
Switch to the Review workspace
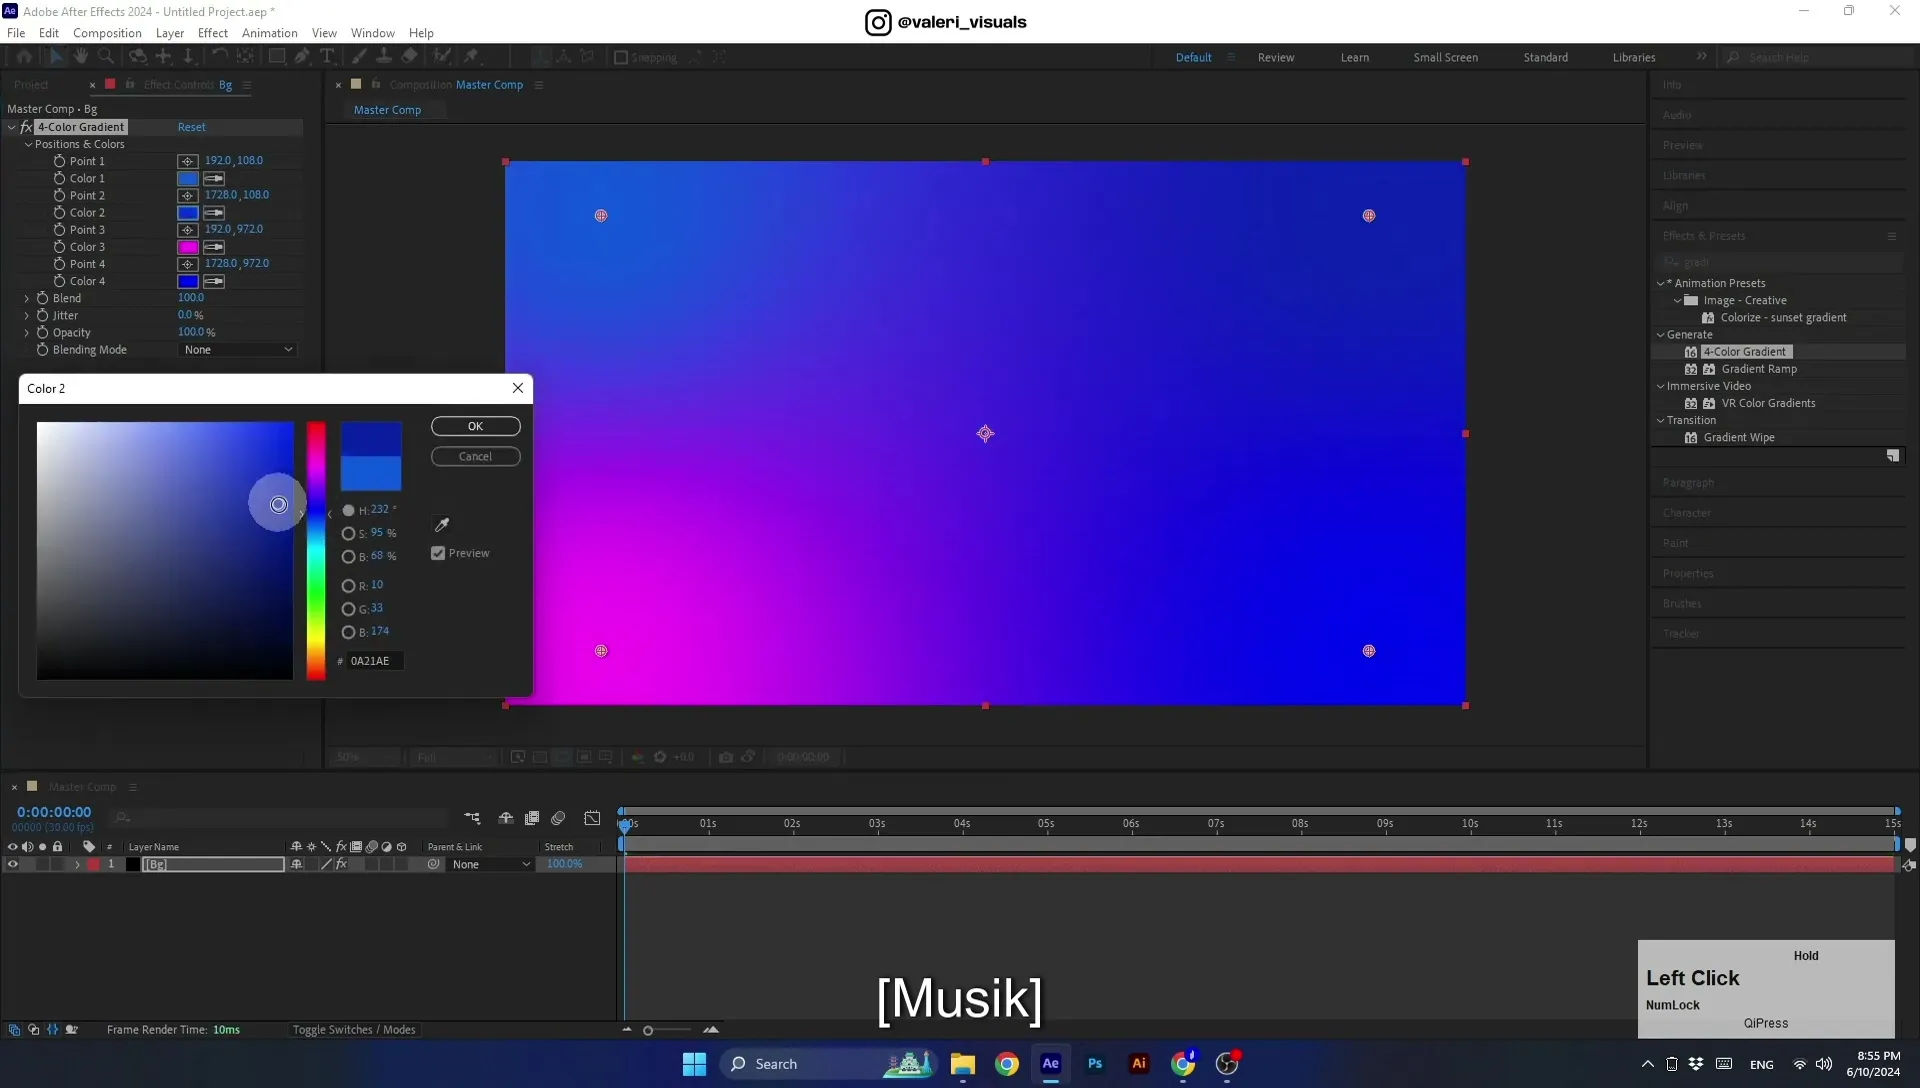click(1275, 57)
